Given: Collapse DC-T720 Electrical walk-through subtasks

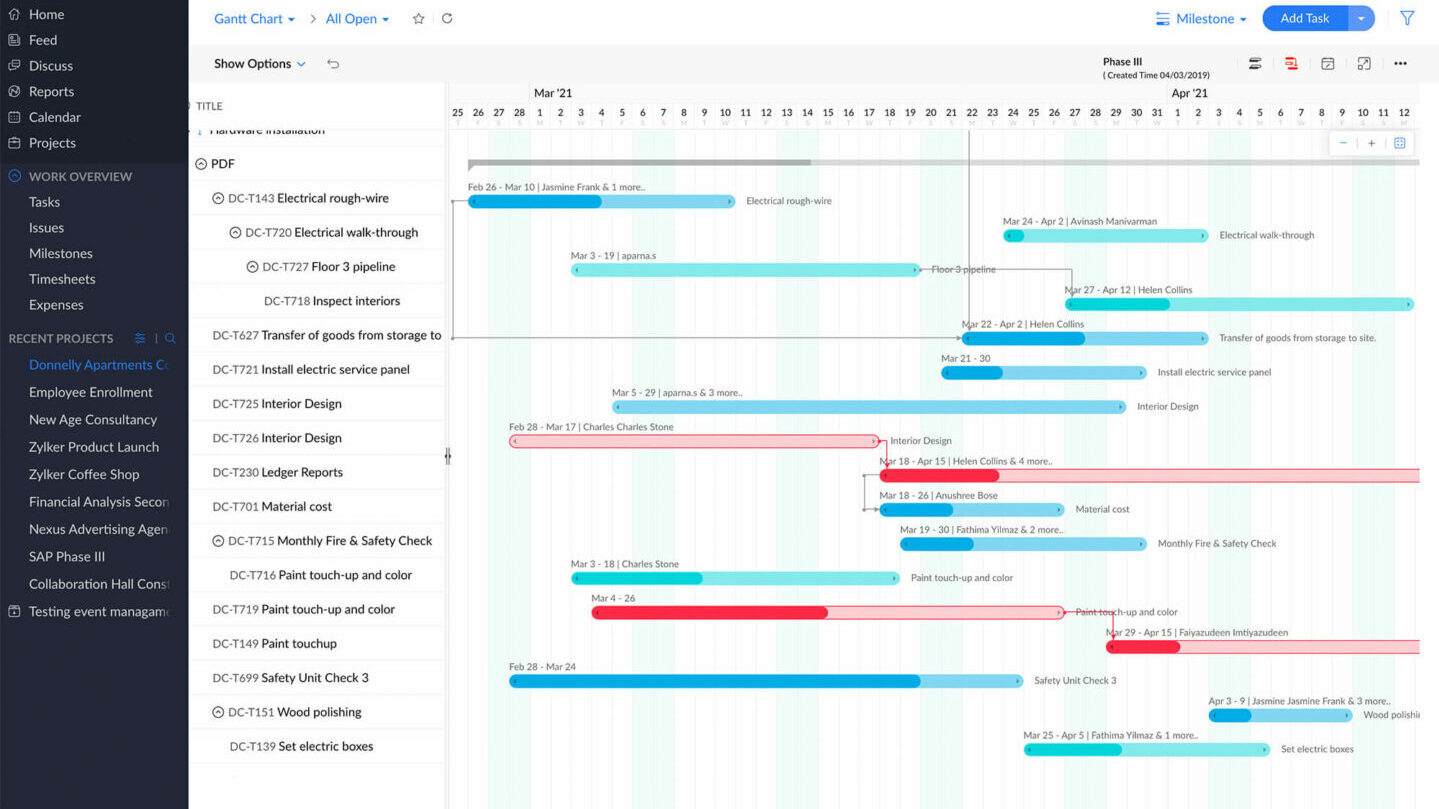Looking at the screenshot, I should click(x=235, y=233).
